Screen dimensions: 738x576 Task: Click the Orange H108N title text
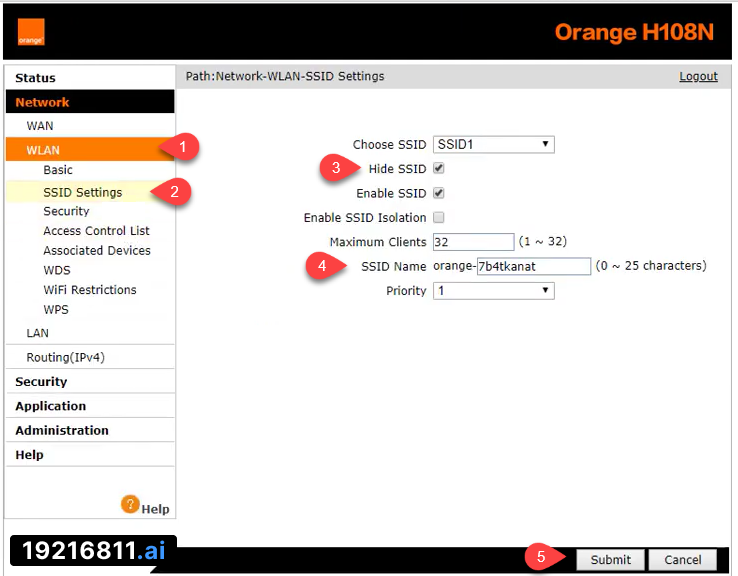634,32
